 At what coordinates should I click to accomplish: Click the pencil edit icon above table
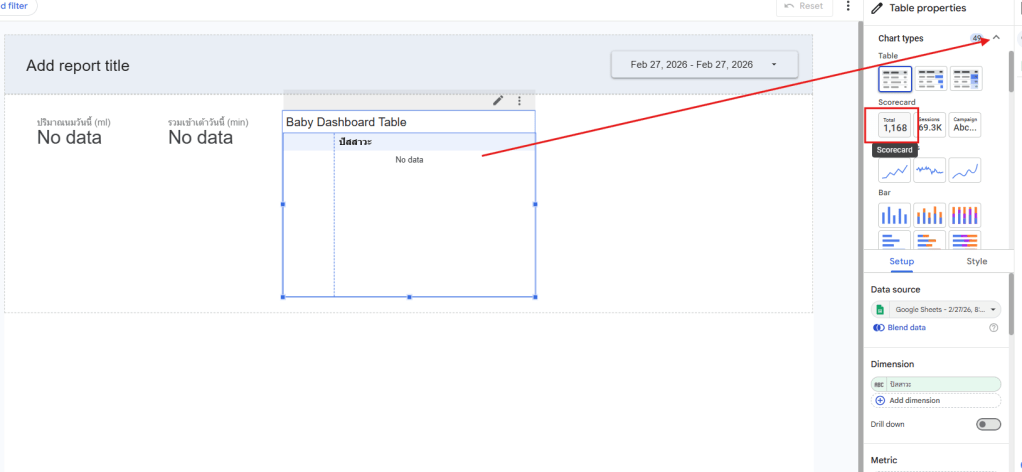click(498, 100)
